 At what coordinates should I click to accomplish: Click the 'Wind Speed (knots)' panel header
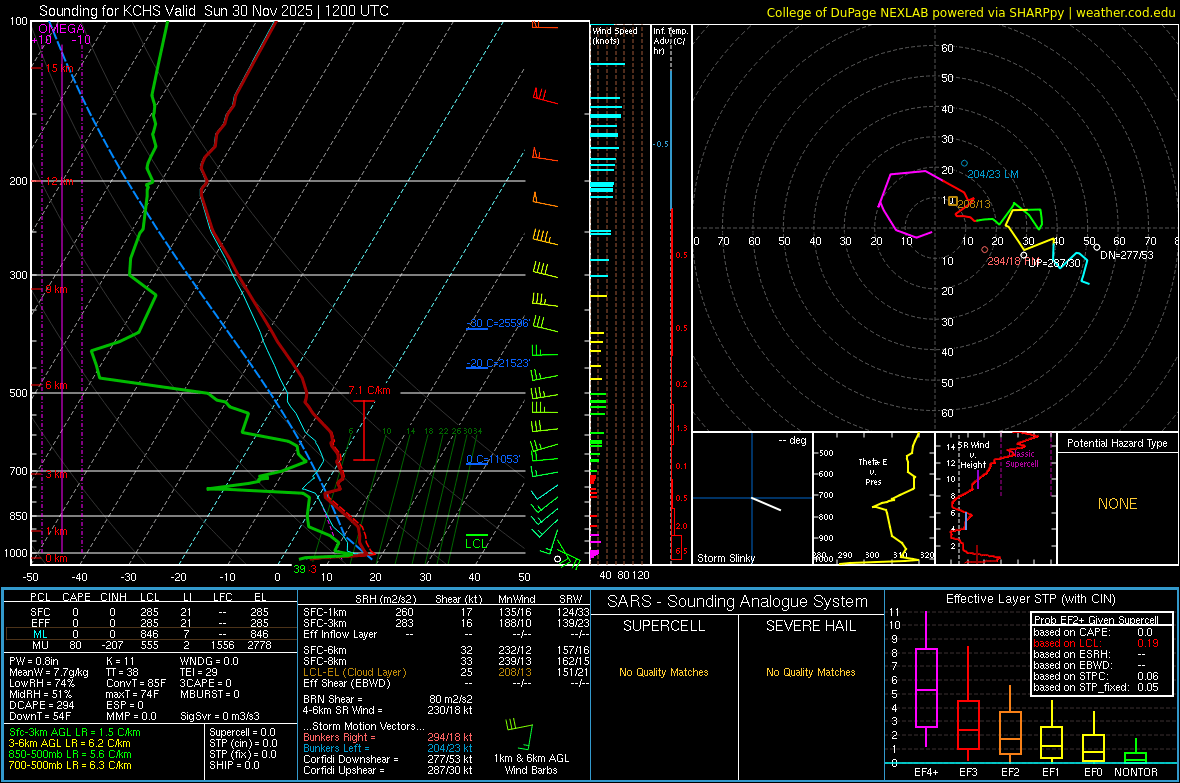615,35
